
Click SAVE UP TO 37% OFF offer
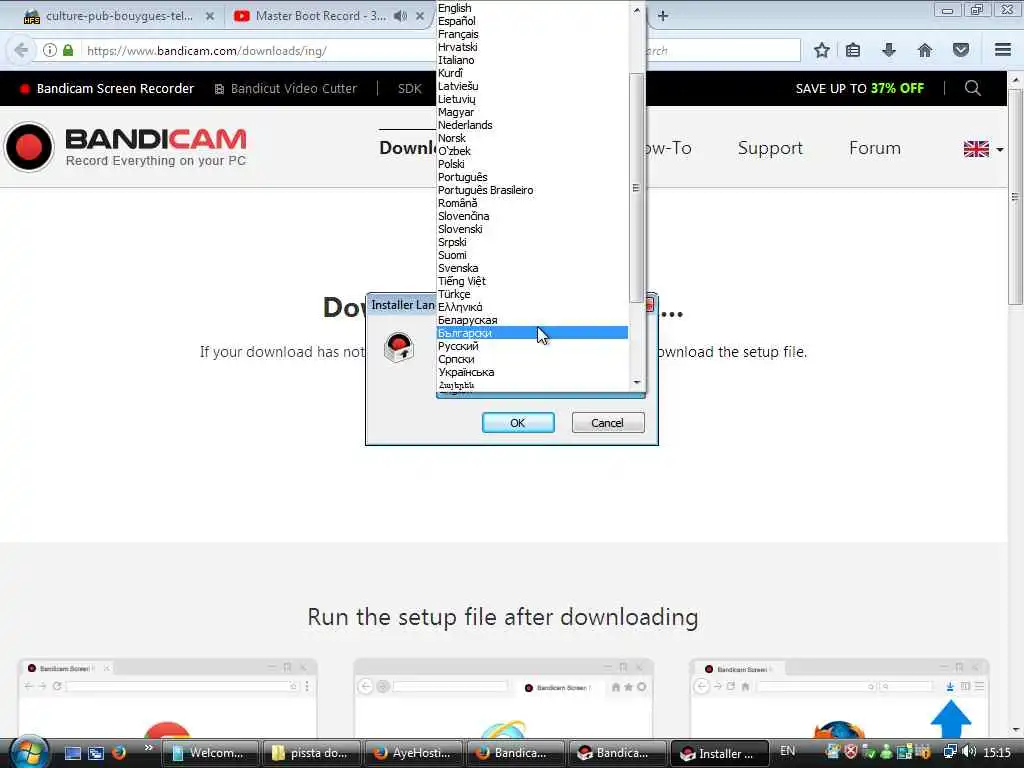pyautogui.click(x=859, y=88)
